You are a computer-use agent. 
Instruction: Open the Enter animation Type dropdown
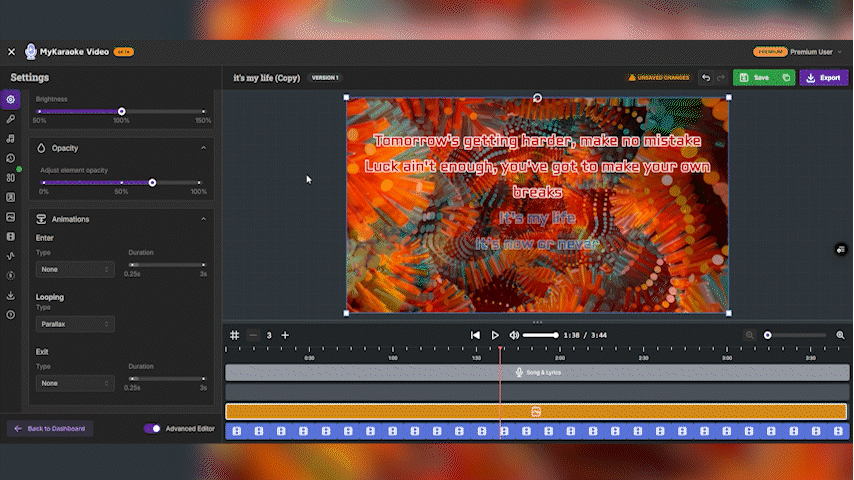(x=75, y=269)
